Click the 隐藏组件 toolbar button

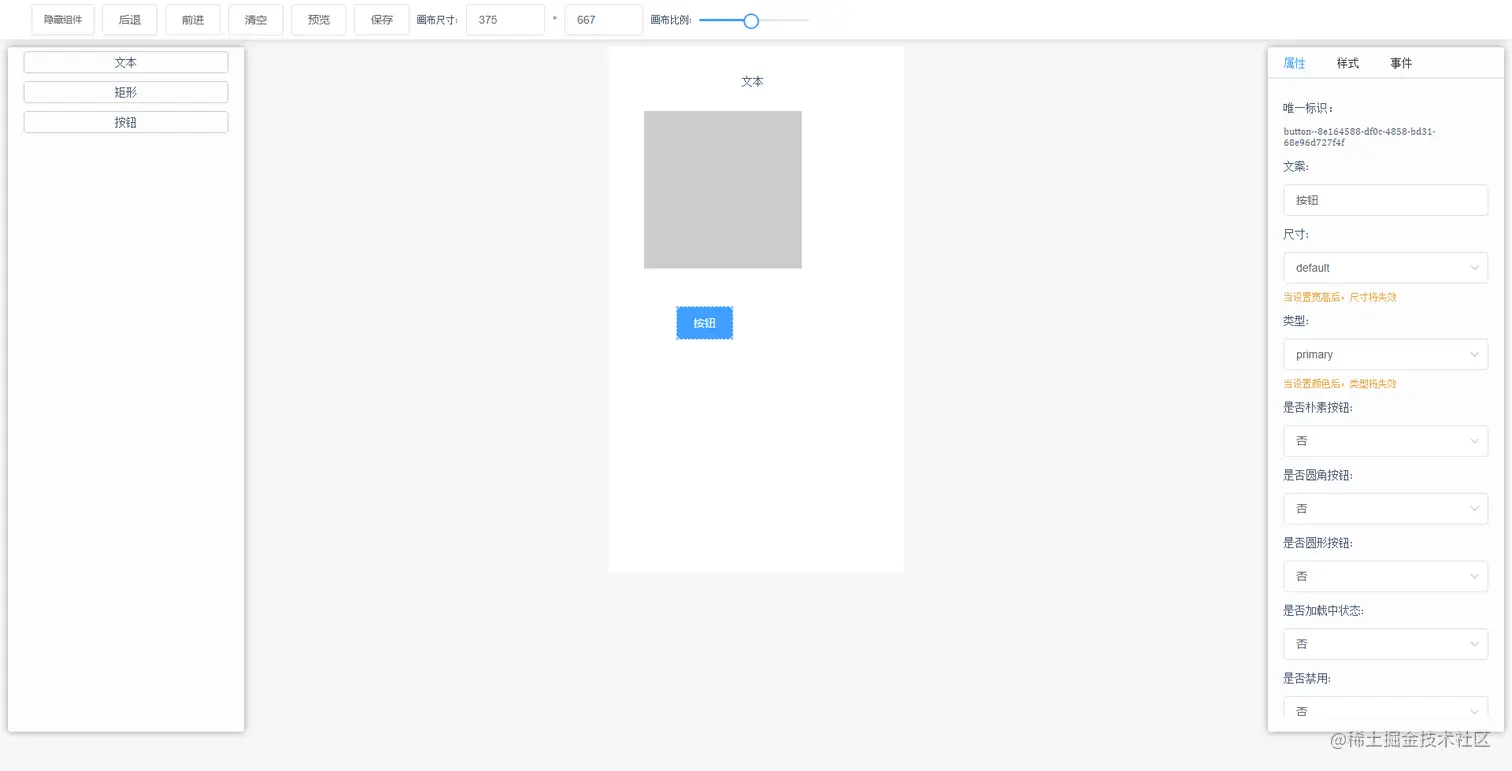(x=63, y=20)
